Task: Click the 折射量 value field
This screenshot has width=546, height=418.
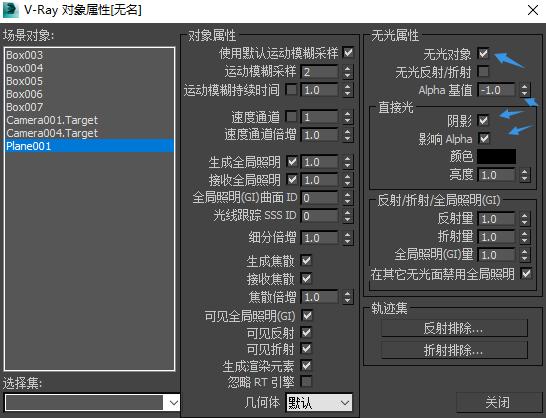Action: coord(496,237)
